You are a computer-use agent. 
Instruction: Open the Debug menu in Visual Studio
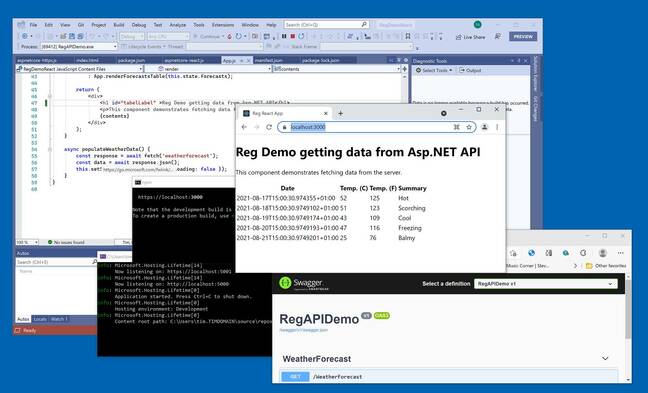(x=139, y=25)
